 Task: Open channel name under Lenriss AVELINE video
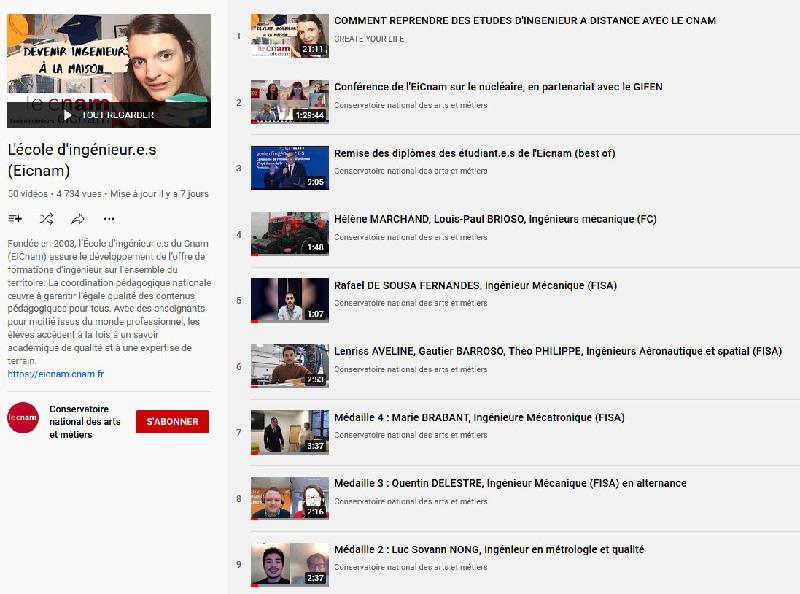click(x=411, y=369)
